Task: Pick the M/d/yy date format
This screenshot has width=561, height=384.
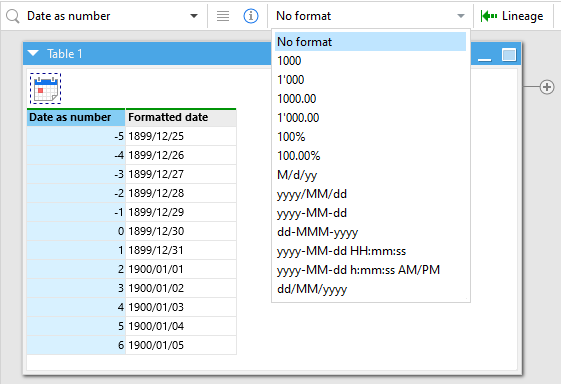Action: click(x=370, y=175)
